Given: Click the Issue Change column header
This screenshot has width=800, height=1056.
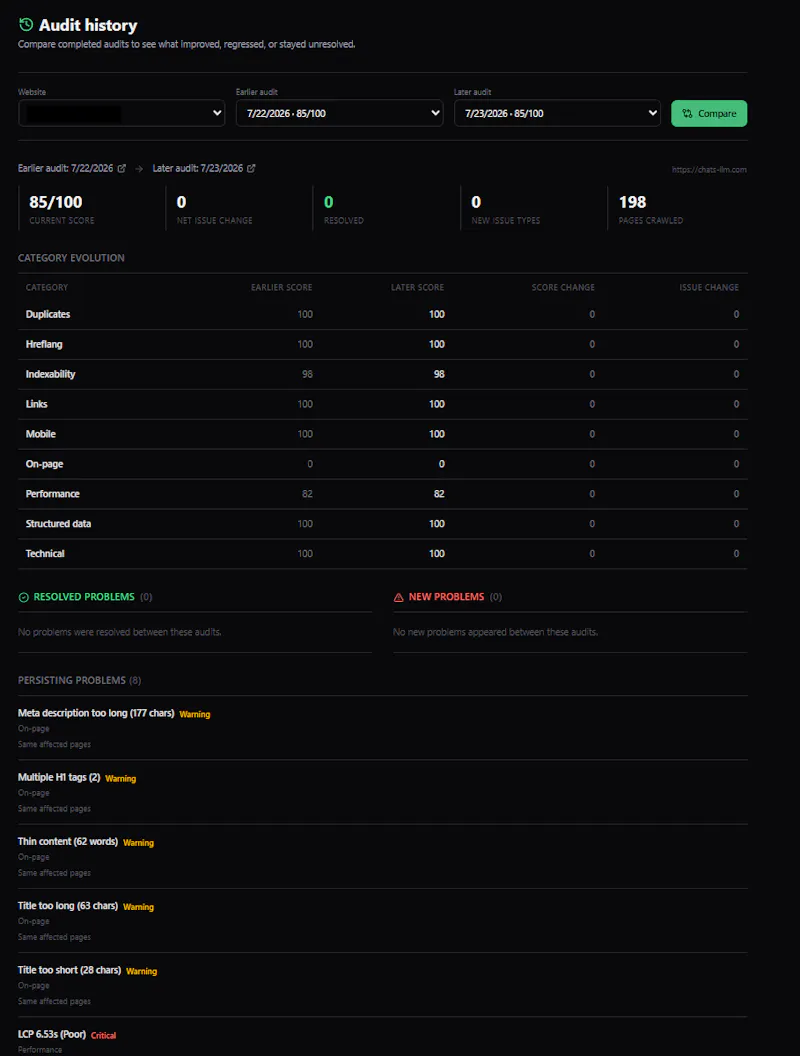Looking at the screenshot, I should [x=709, y=288].
